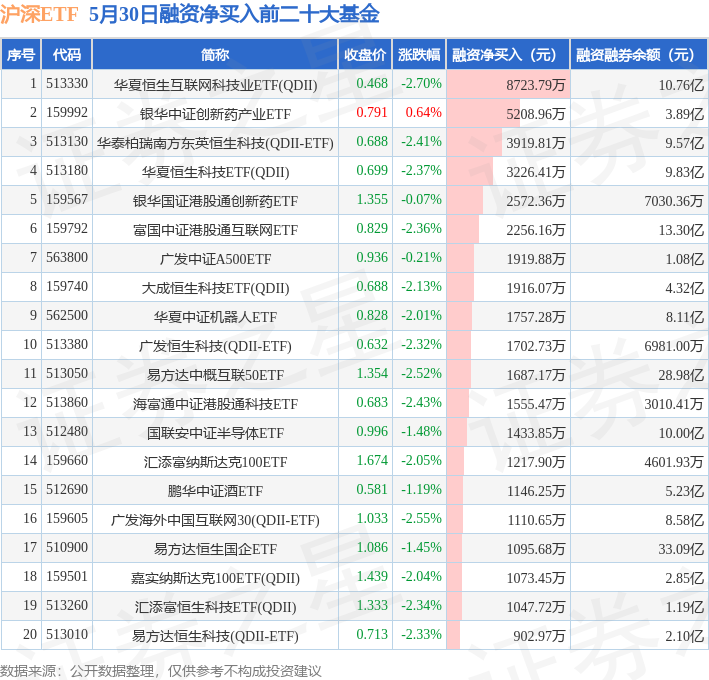Click the 代码 column header
The width and height of the screenshot is (709, 680).
(66, 55)
